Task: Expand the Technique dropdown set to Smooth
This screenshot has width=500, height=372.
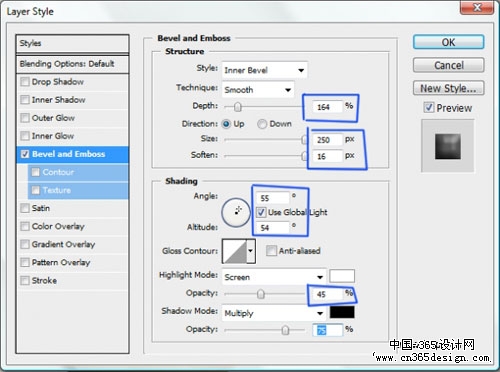Action: point(258,90)
